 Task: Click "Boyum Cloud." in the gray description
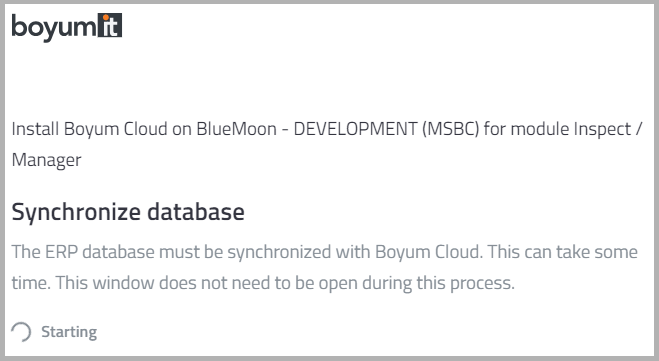[428, 252]
